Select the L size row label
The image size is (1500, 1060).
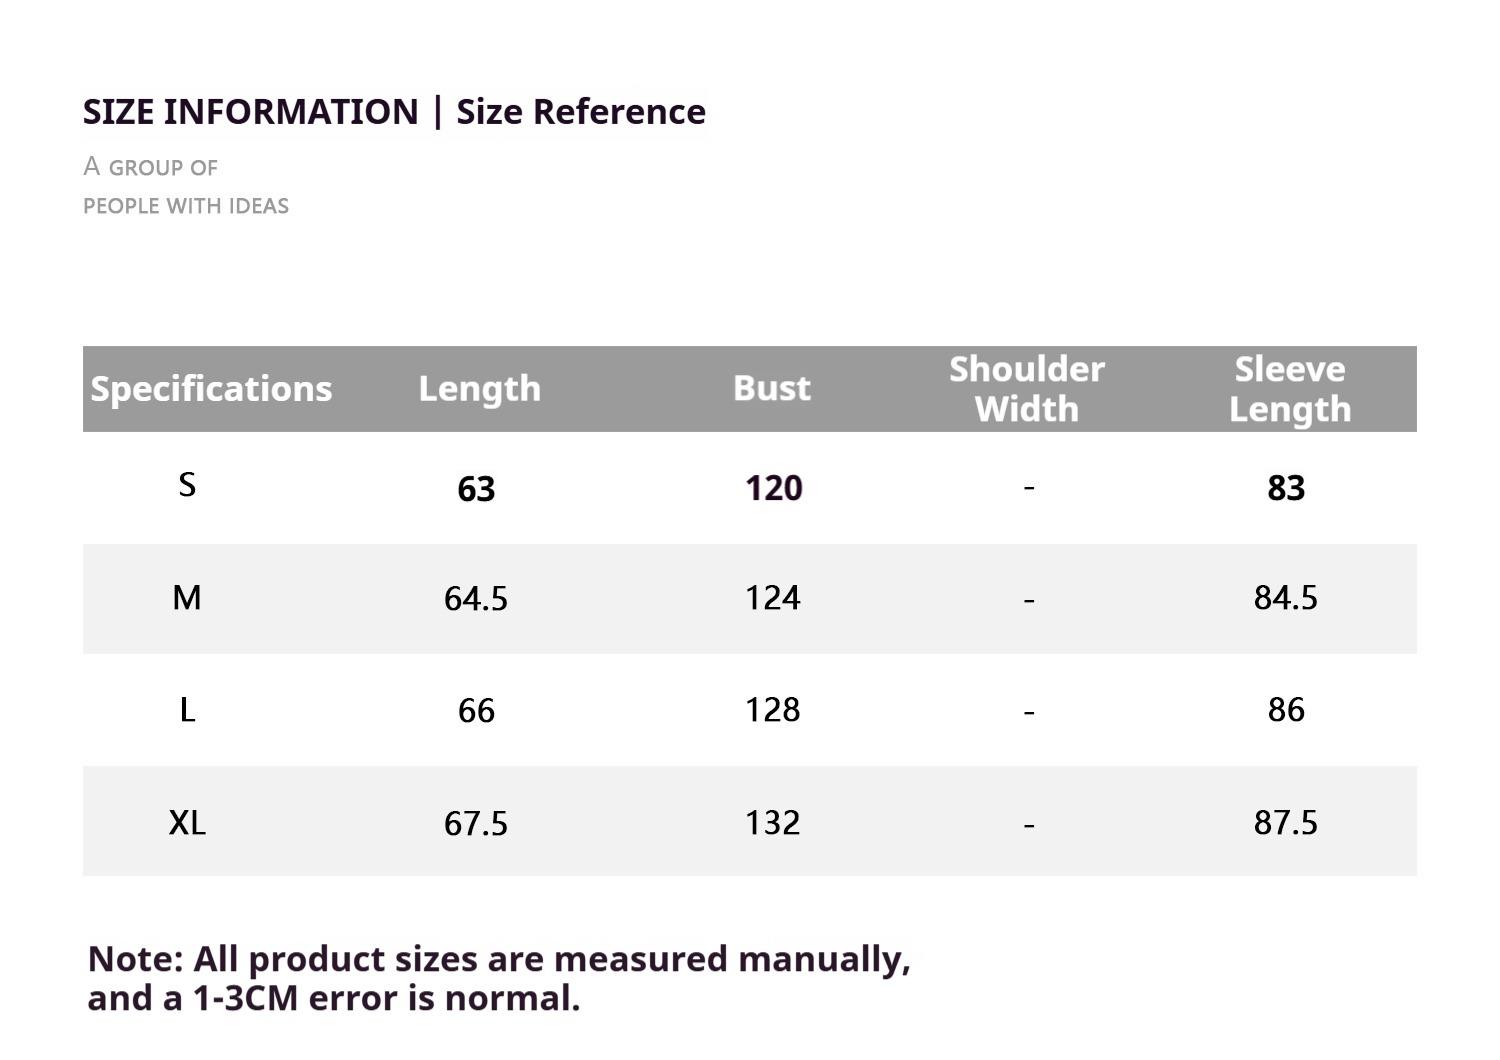click(187, 710)
